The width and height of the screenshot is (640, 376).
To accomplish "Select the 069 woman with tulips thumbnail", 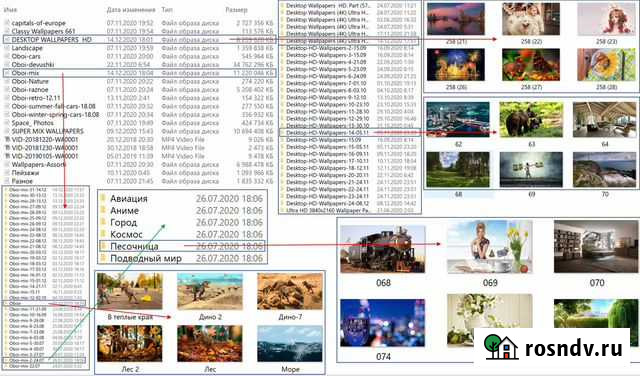I will point(490,247).
